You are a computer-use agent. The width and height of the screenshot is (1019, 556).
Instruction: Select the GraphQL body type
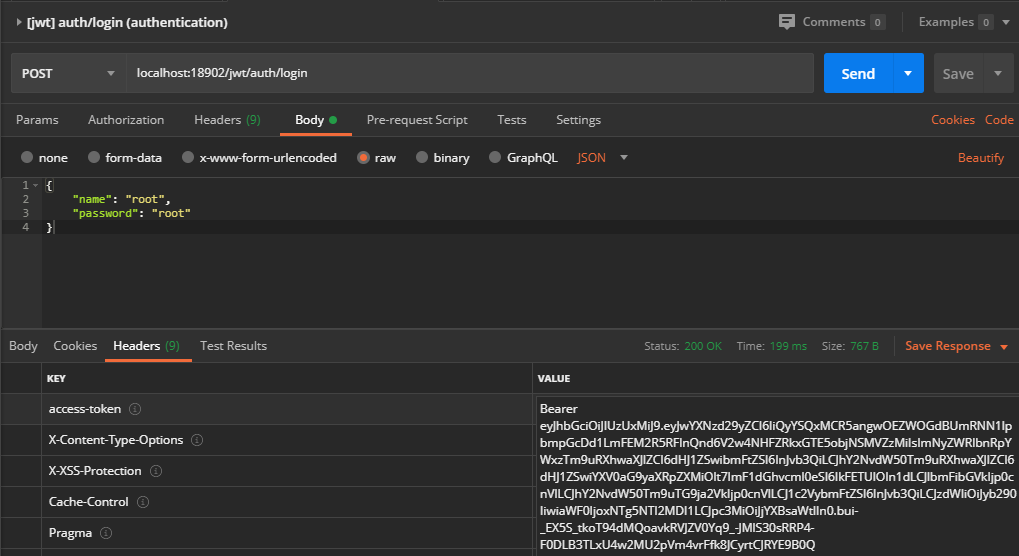(x=495, y=157)
